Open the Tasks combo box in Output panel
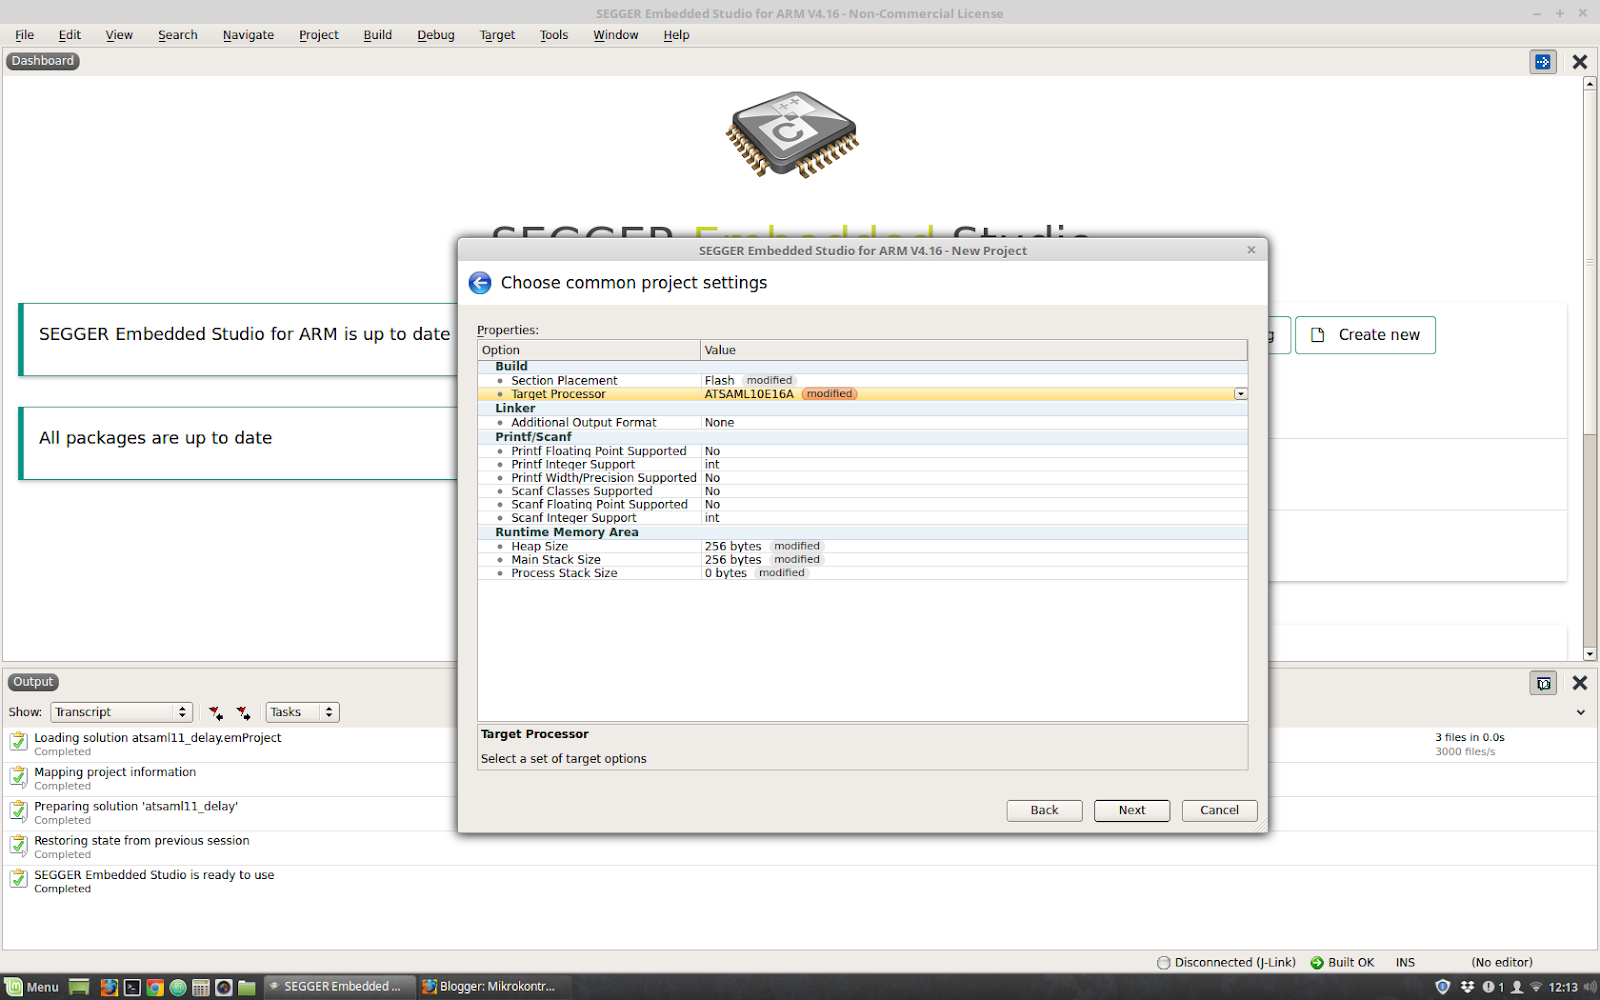 [302, 712]
